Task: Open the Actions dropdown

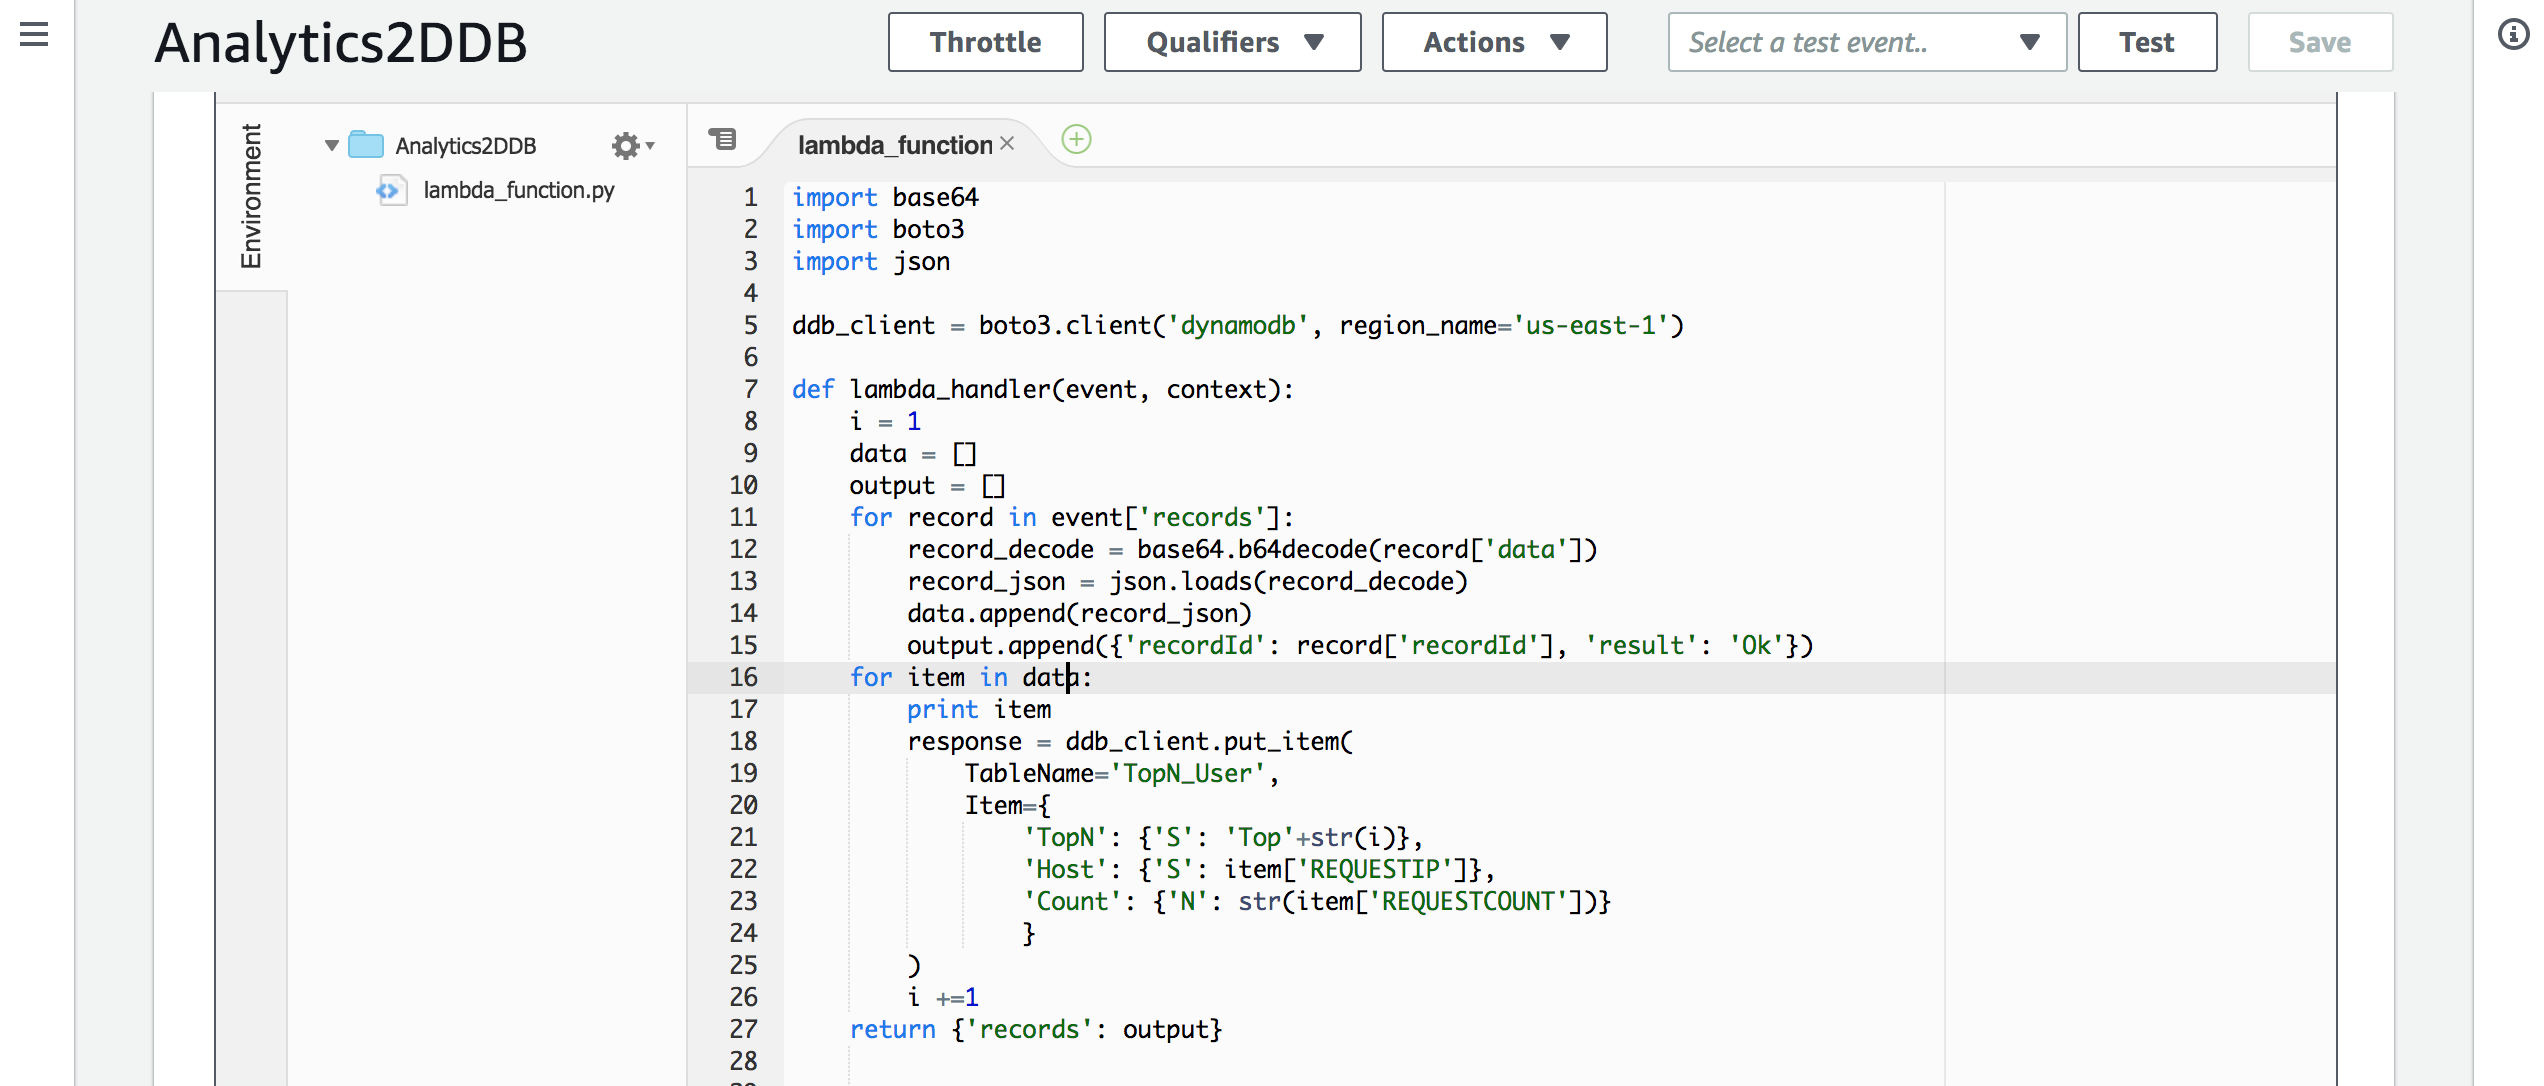Action: [1494, 42]
